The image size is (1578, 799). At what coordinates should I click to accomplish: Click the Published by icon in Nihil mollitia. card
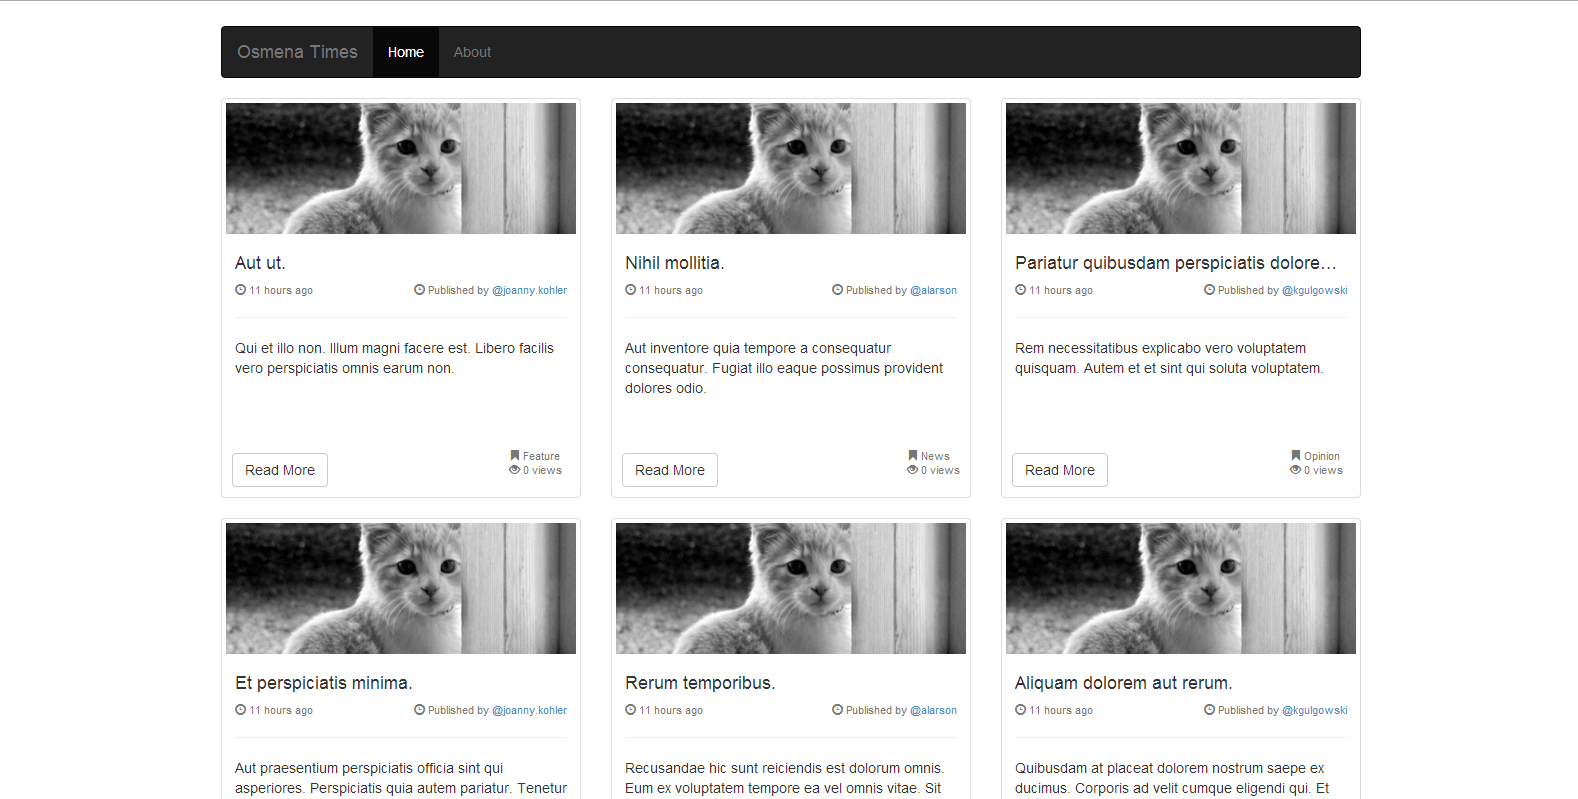click(838, 290)
